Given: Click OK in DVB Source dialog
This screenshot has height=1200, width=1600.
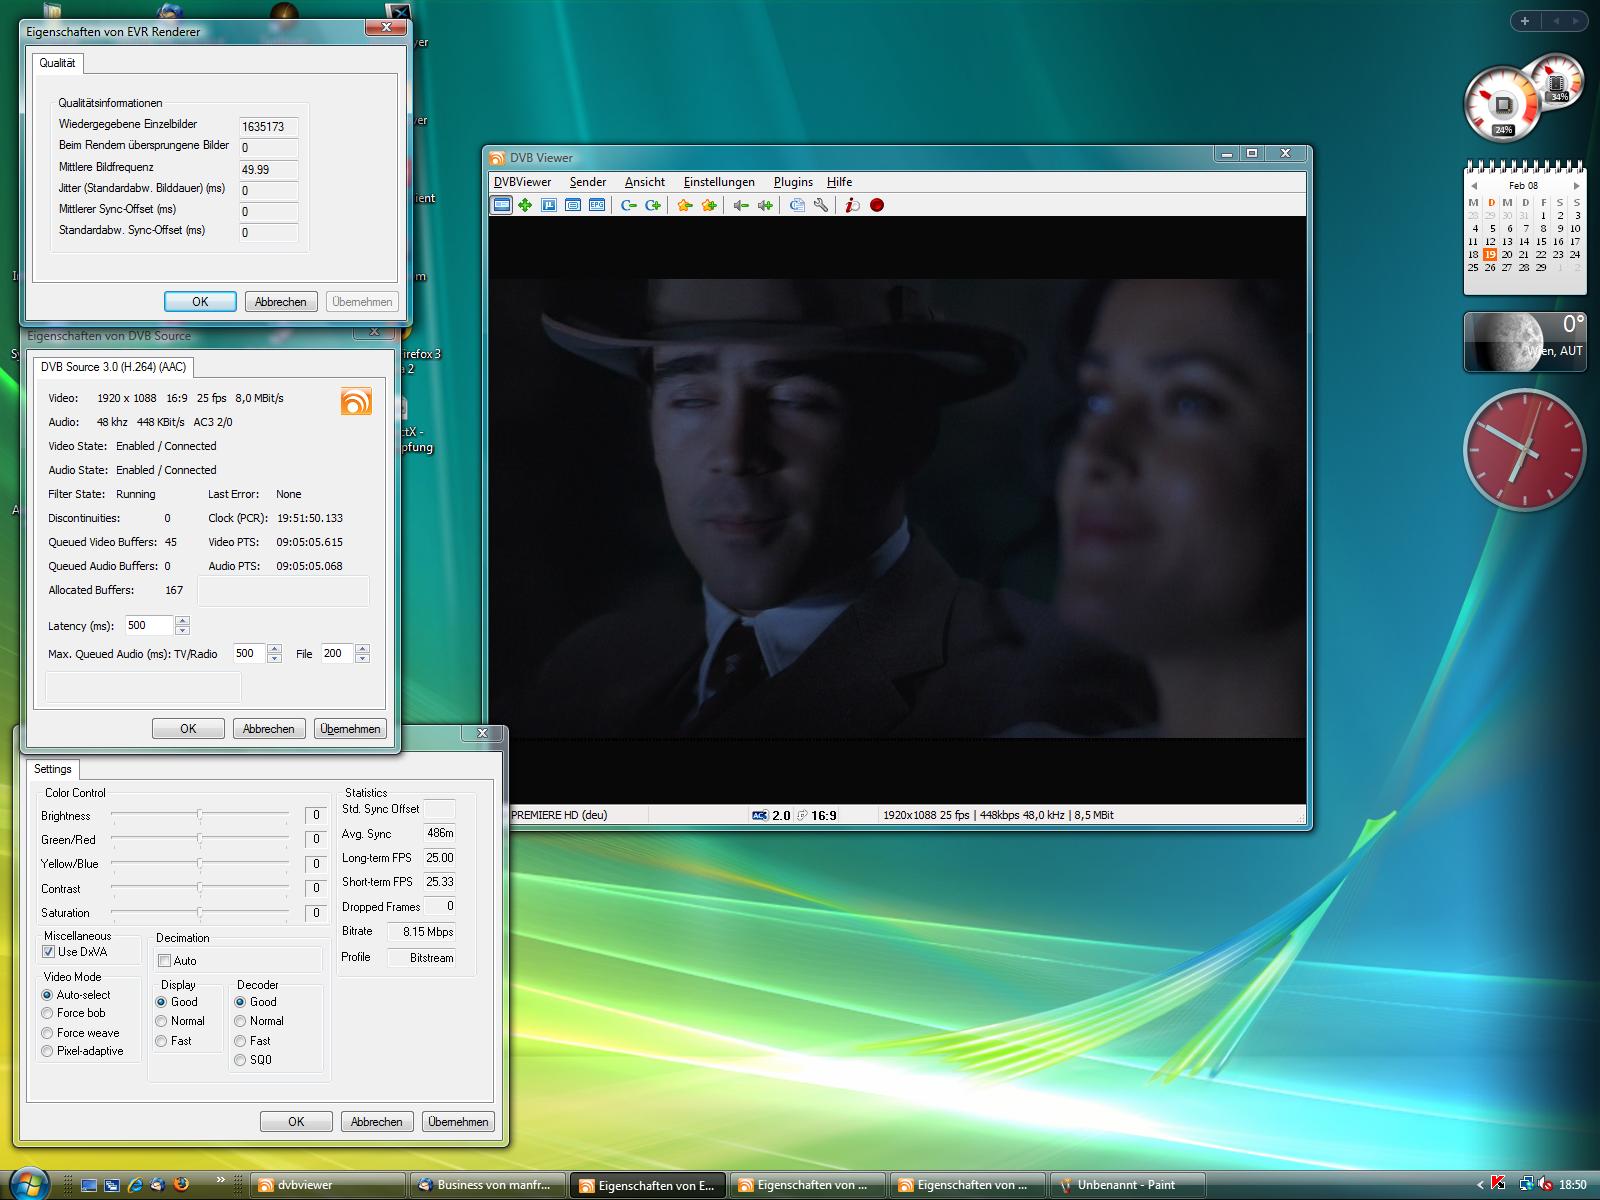Looking at the screenshot, I should [188, 729].
